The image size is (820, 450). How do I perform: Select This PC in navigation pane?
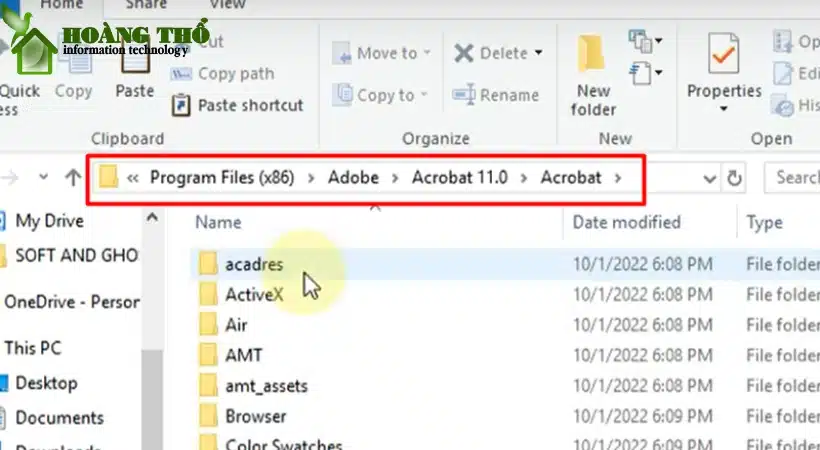click(x=32, y=348)
